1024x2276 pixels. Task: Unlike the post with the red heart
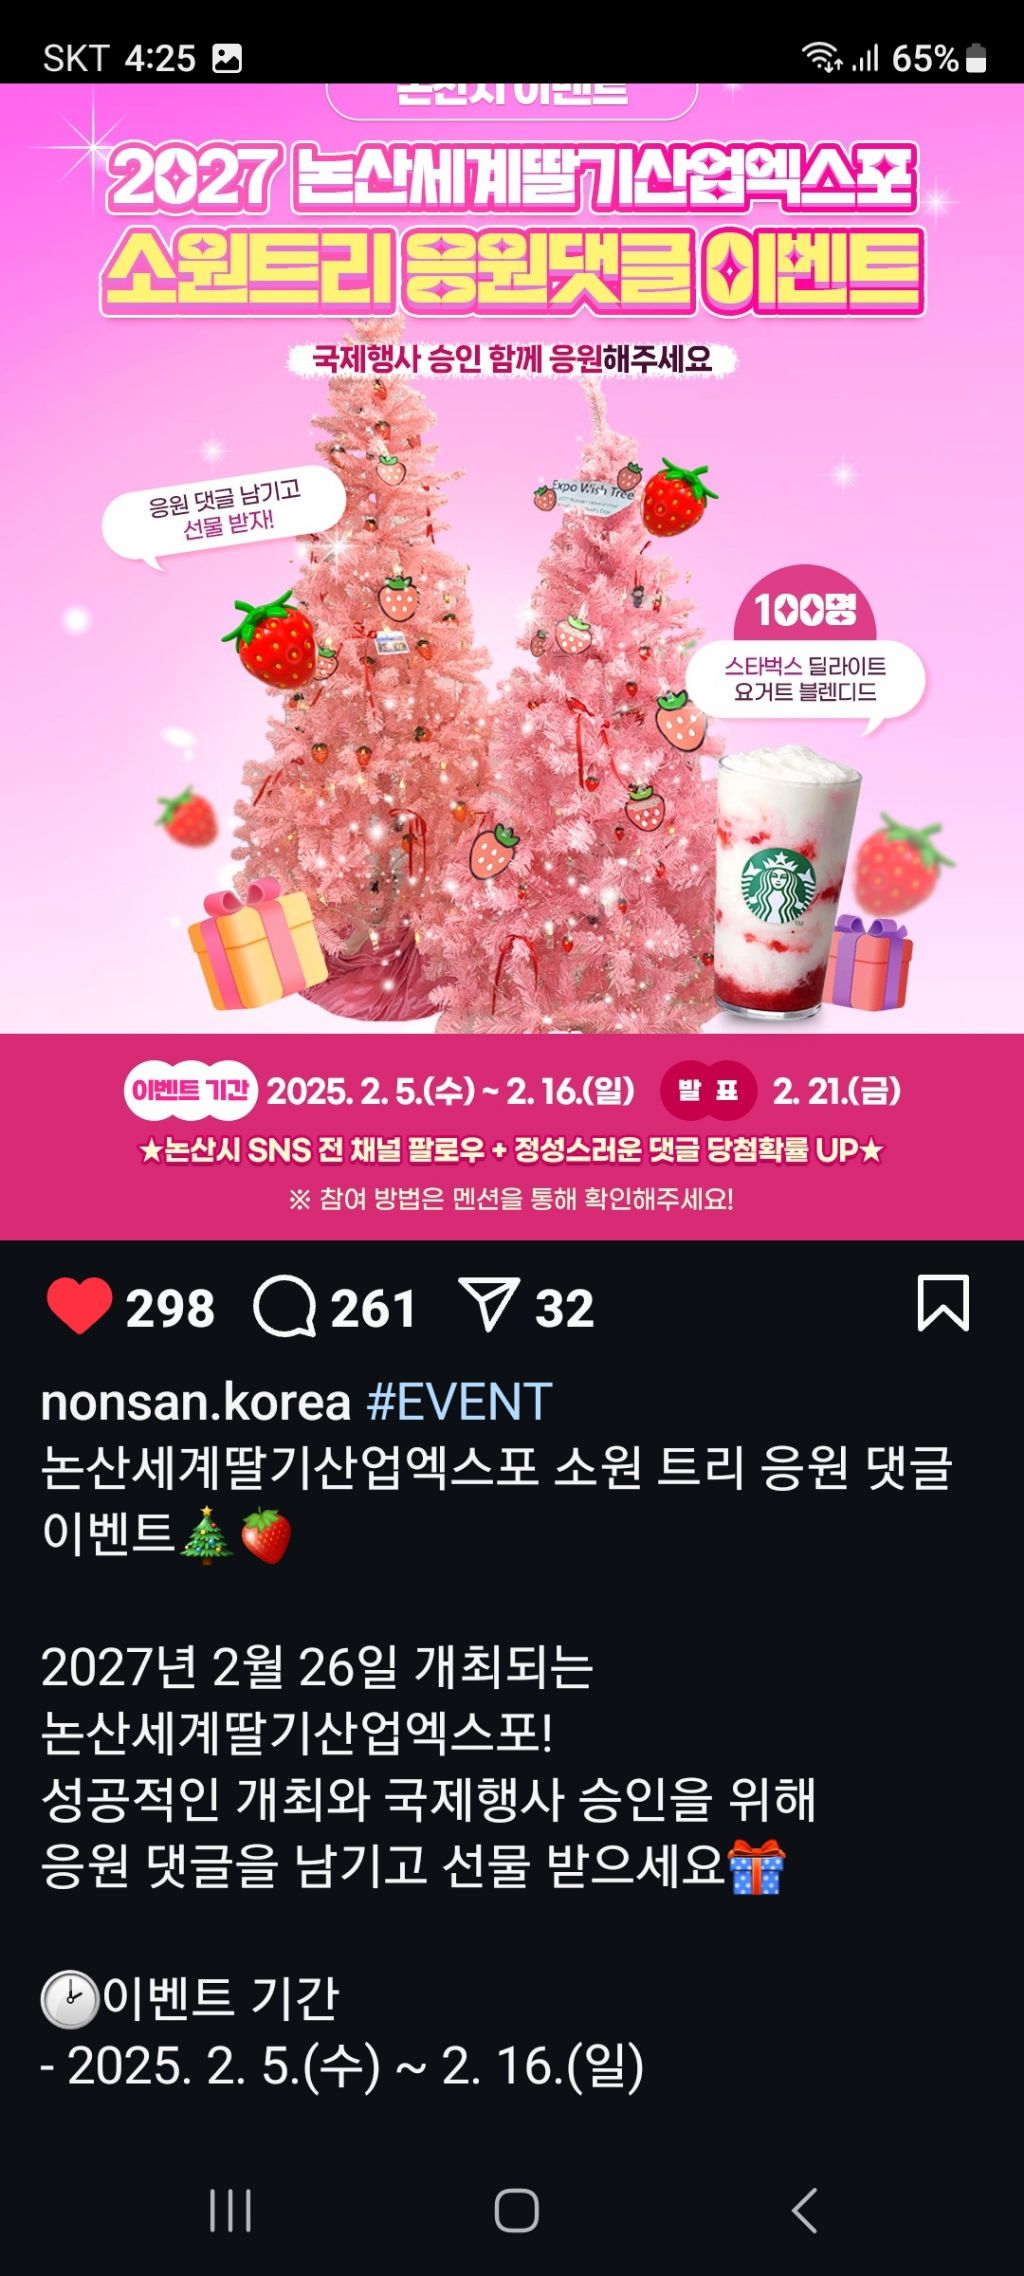(x=79, y=1306)
